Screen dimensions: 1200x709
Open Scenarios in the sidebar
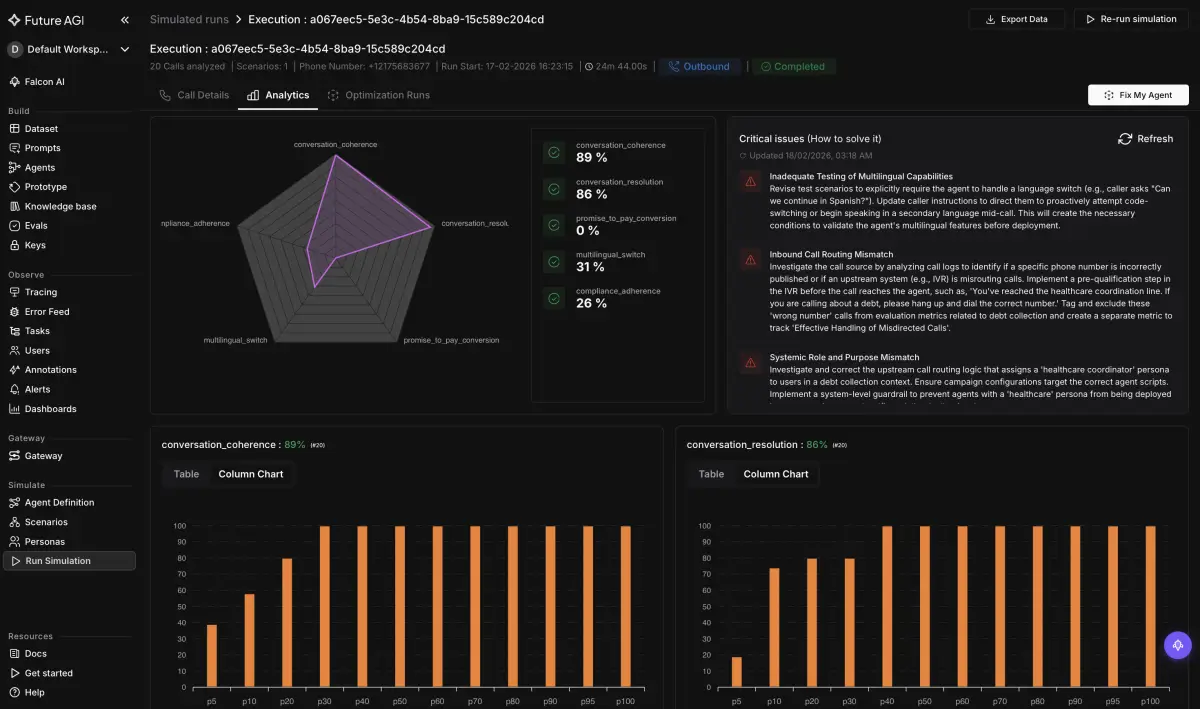pyautogui.click(x=46, y=522)
